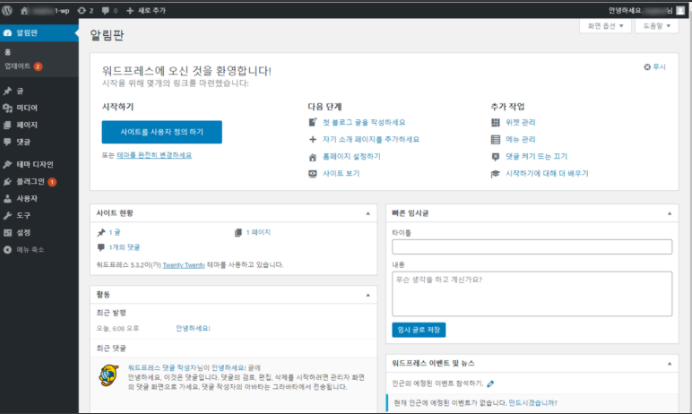Collapse the 워드프레스 이벤트 및 뉴스 panel
Image resolution: width=692 pixels, height=414 pixels.
(x=669, y=364)
